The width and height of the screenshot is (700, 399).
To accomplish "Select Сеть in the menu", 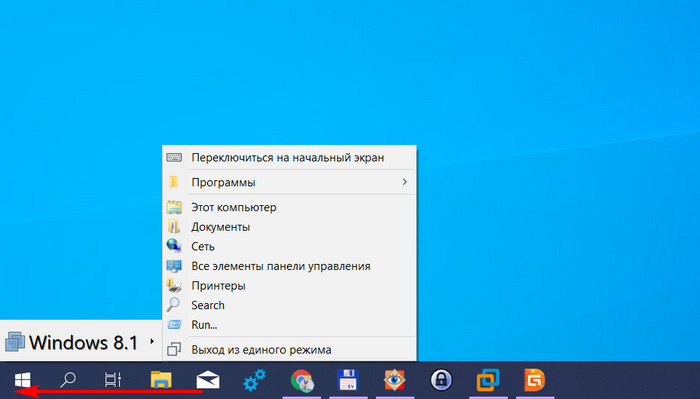I will pyautogui.click(x=290, y=246).
